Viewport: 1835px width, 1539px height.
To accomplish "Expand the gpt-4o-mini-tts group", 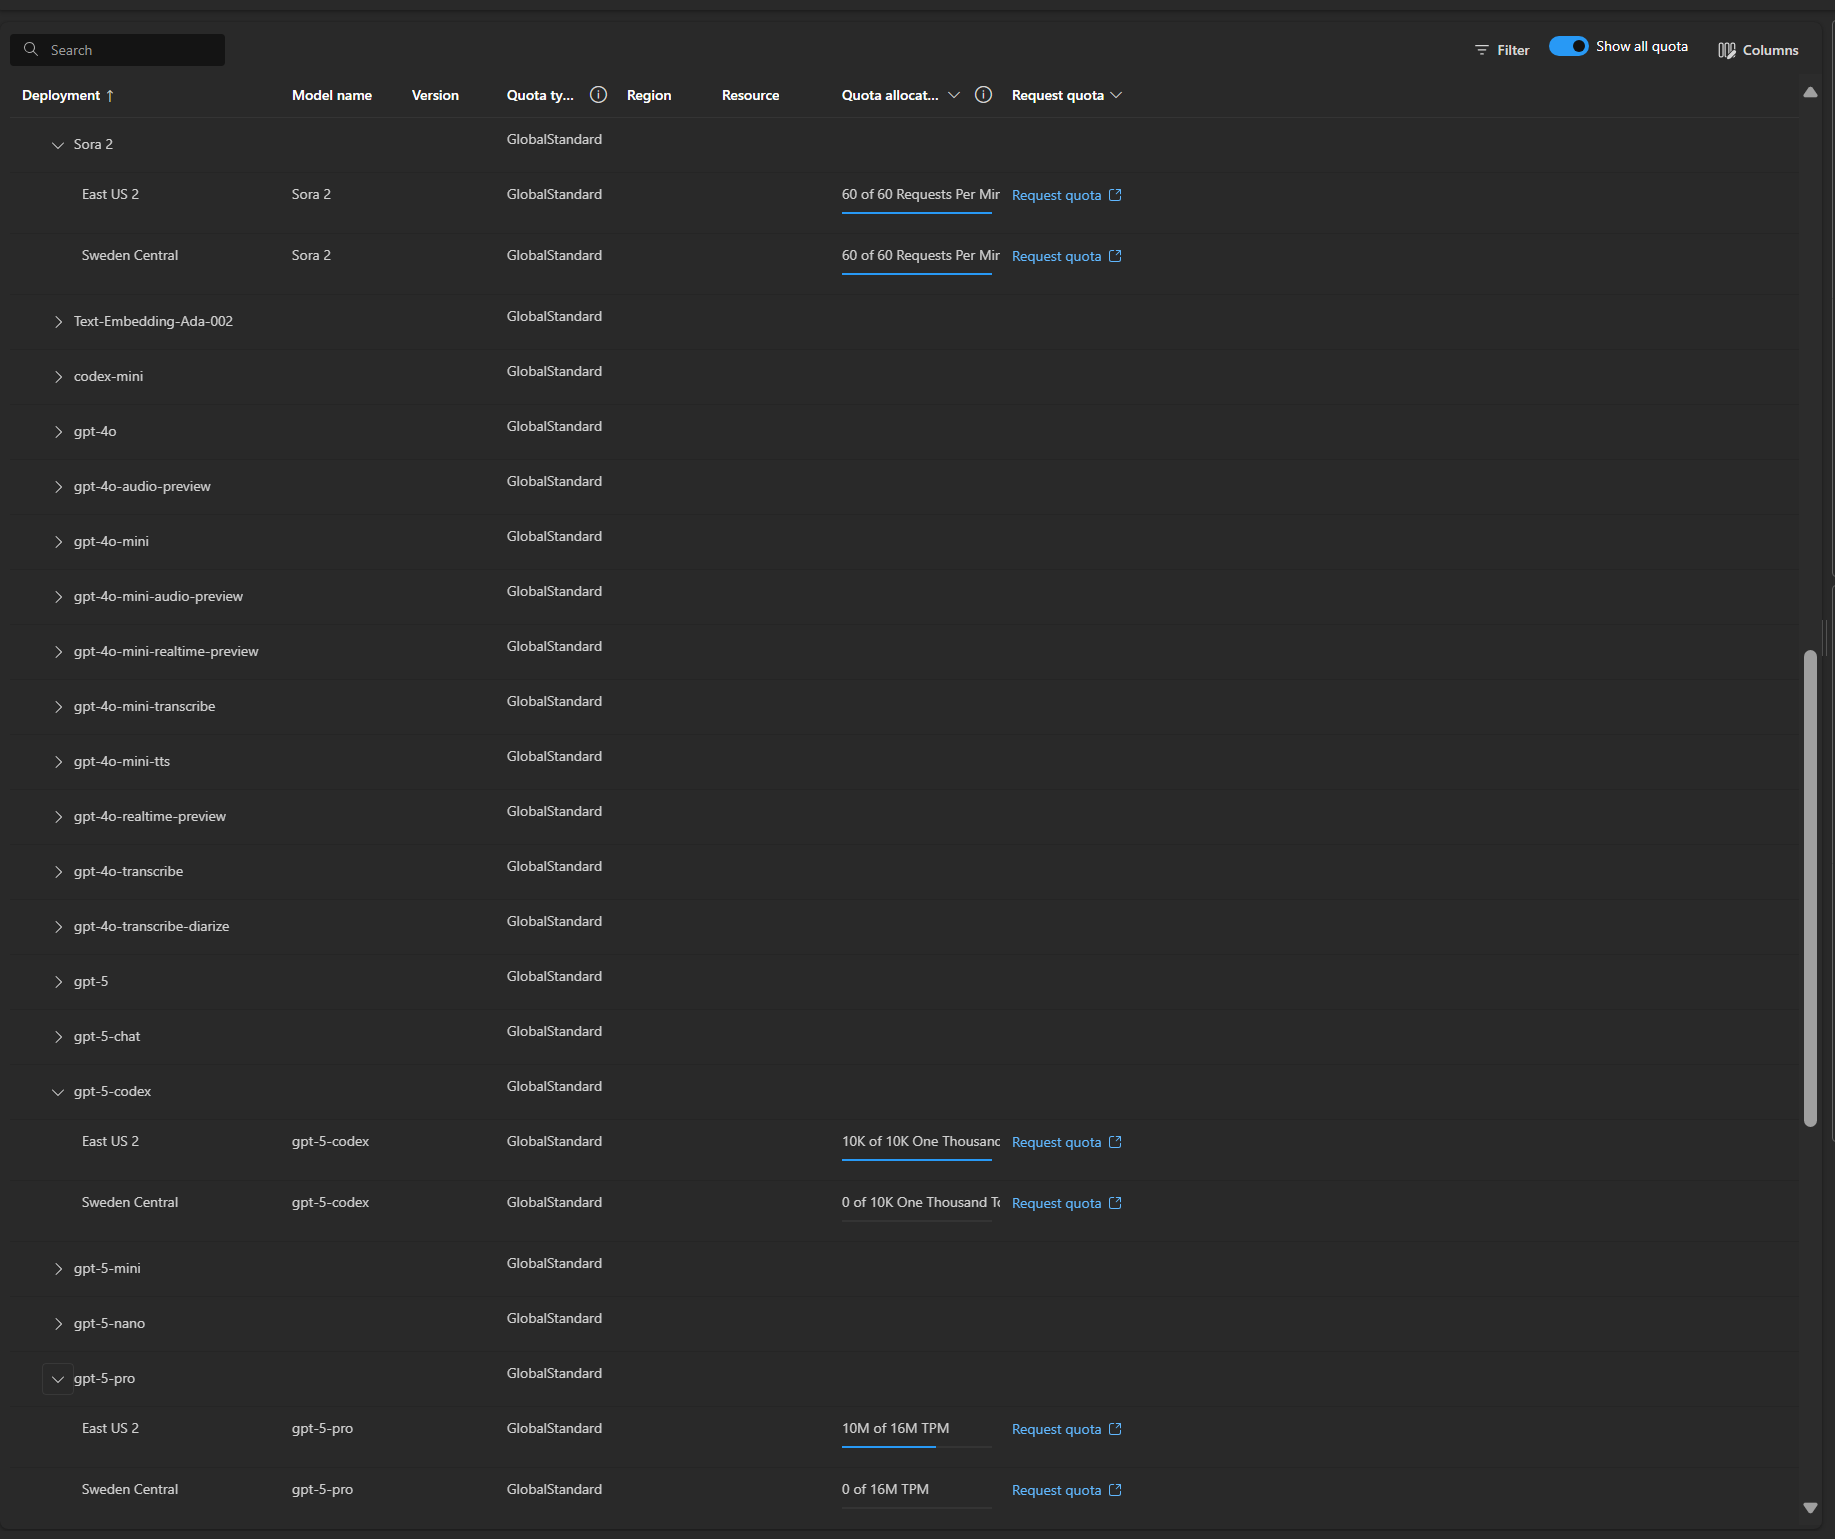I will coord(58,762).
